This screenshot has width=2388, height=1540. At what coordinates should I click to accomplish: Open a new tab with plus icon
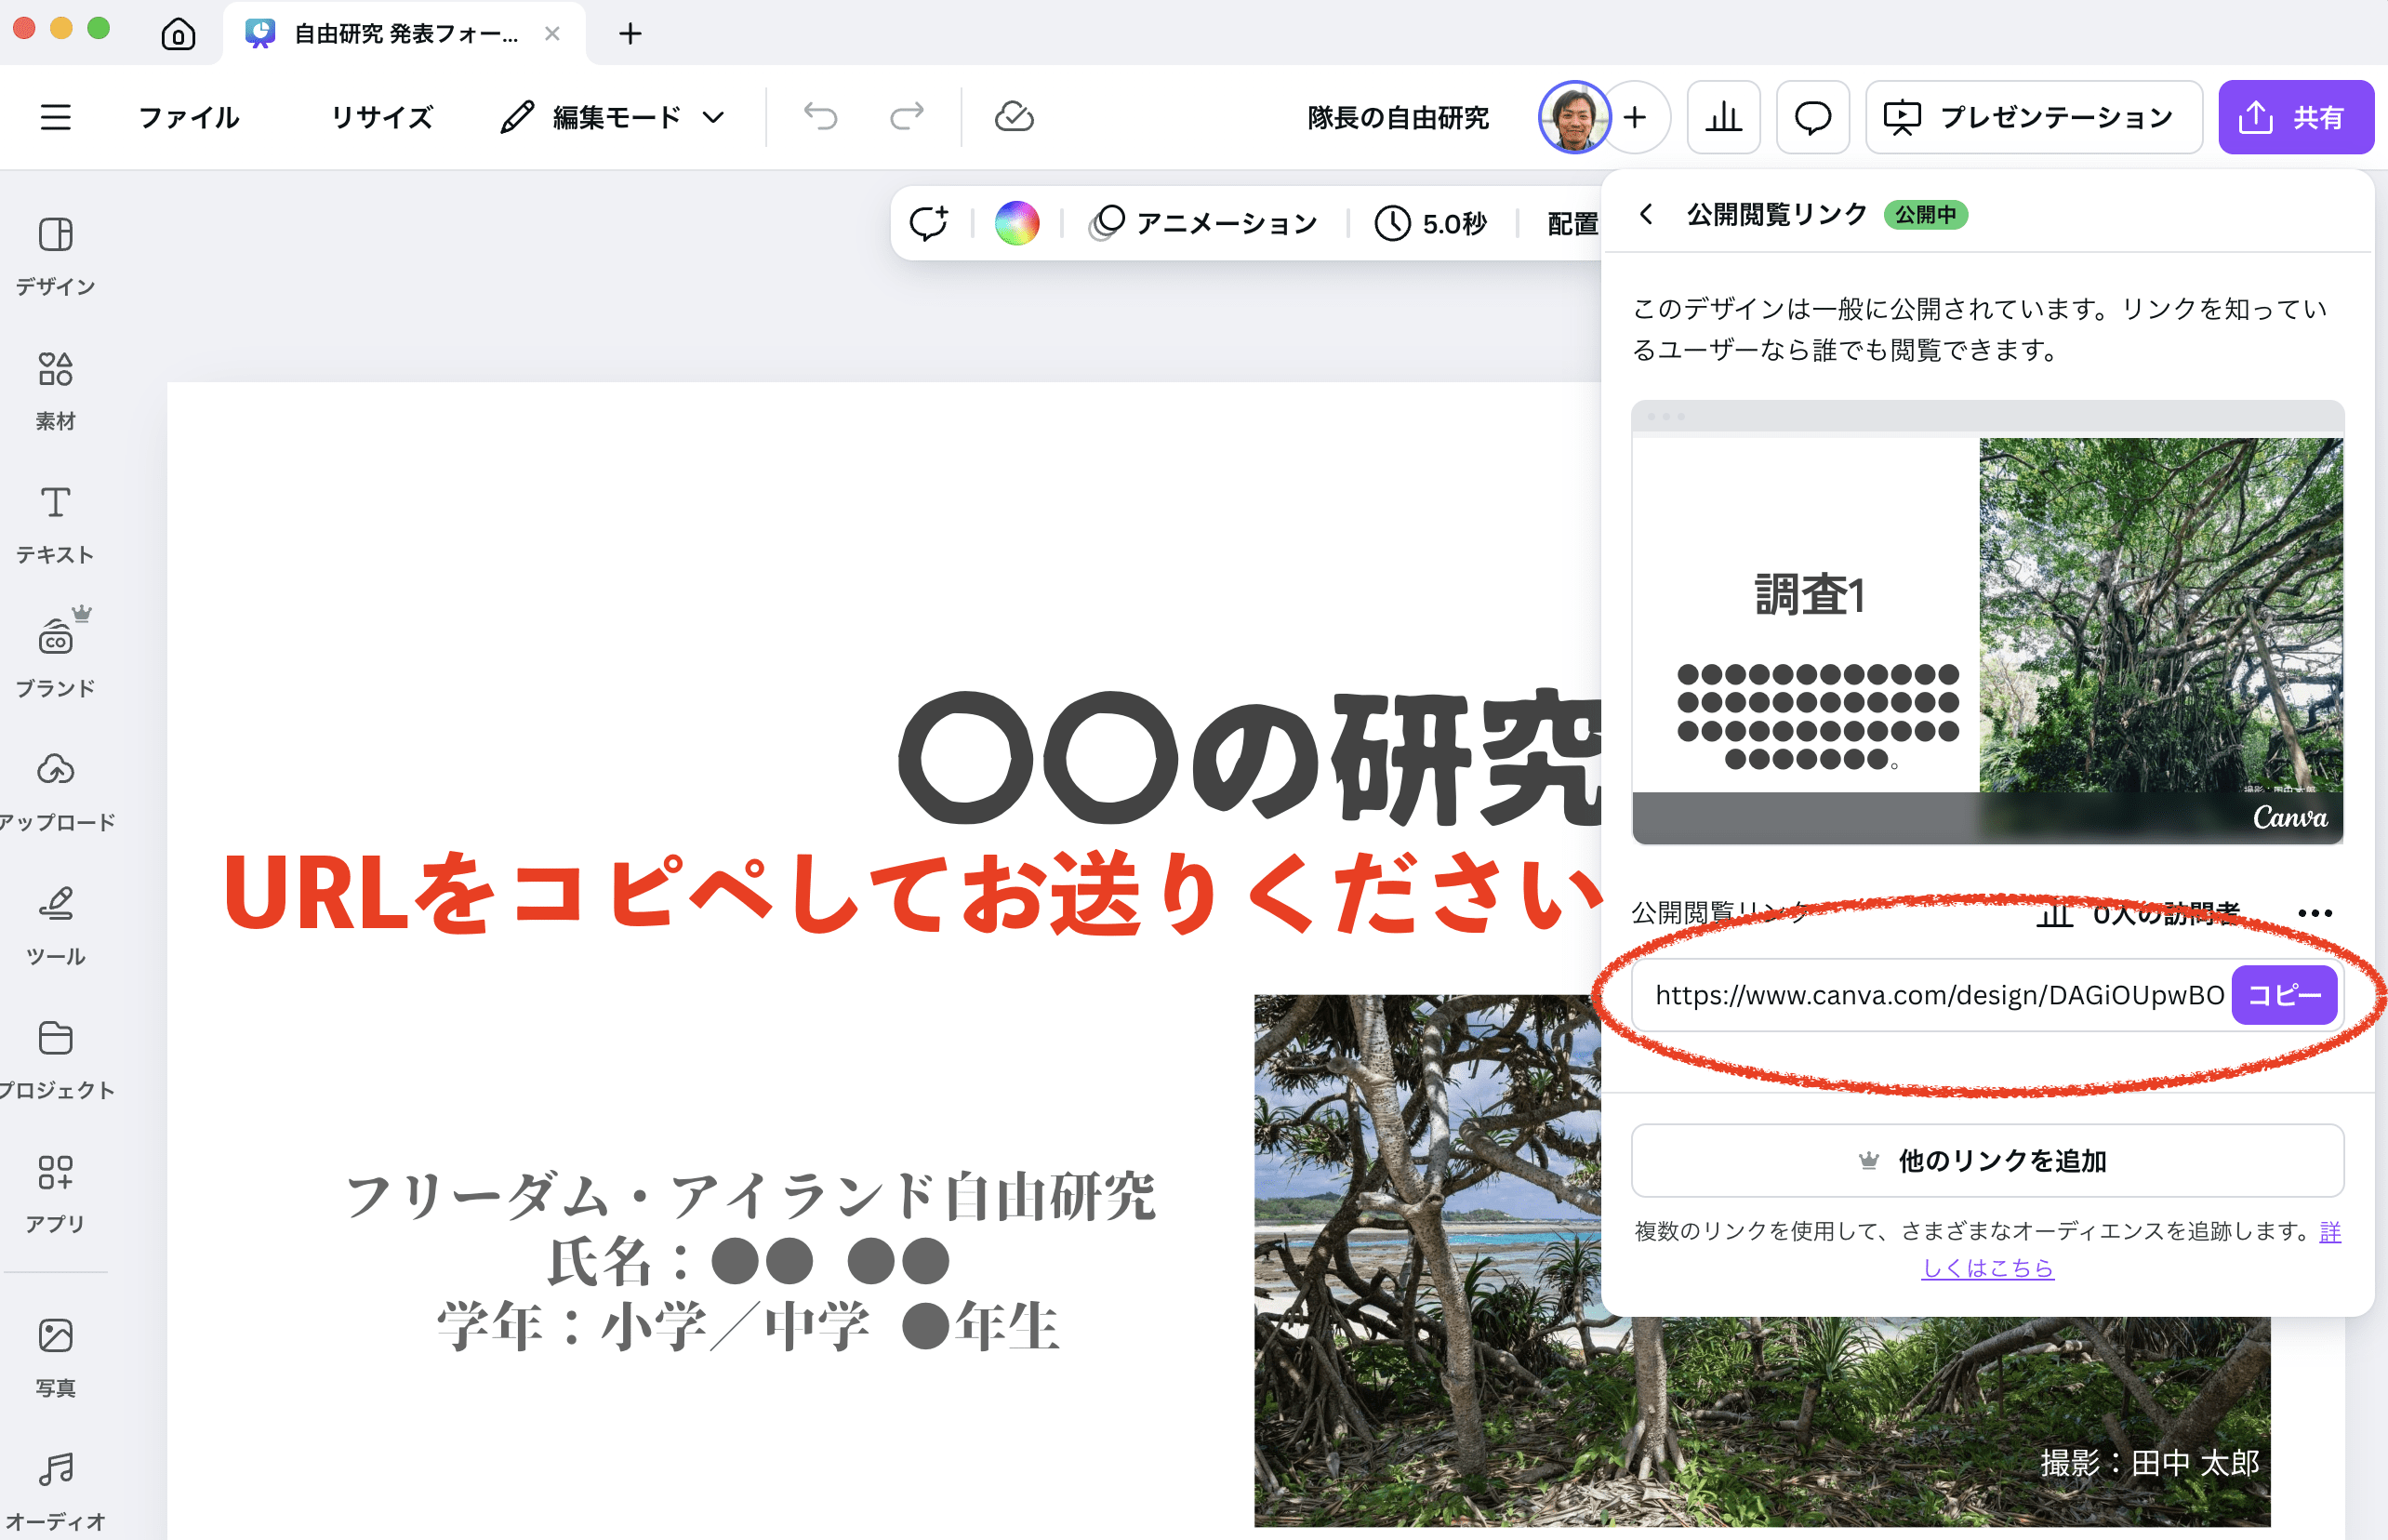pos(630,34)
